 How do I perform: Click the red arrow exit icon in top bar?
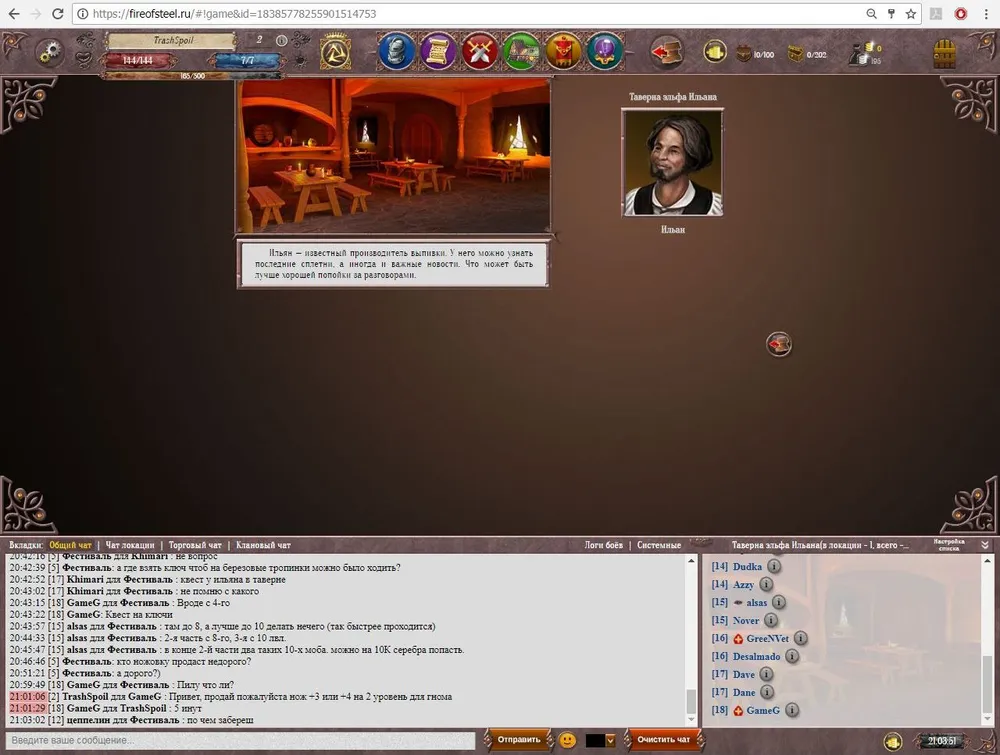(x=666, y=52)
